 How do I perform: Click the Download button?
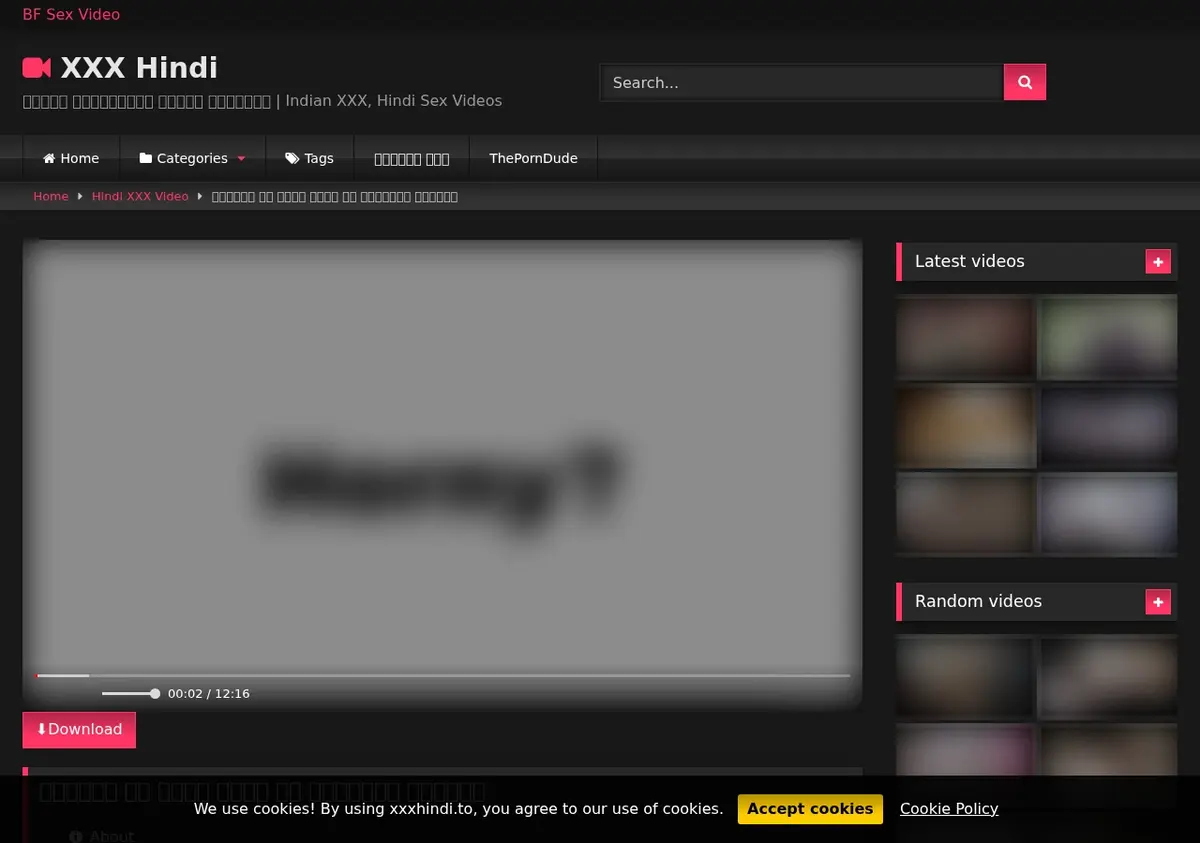(79, 729)
